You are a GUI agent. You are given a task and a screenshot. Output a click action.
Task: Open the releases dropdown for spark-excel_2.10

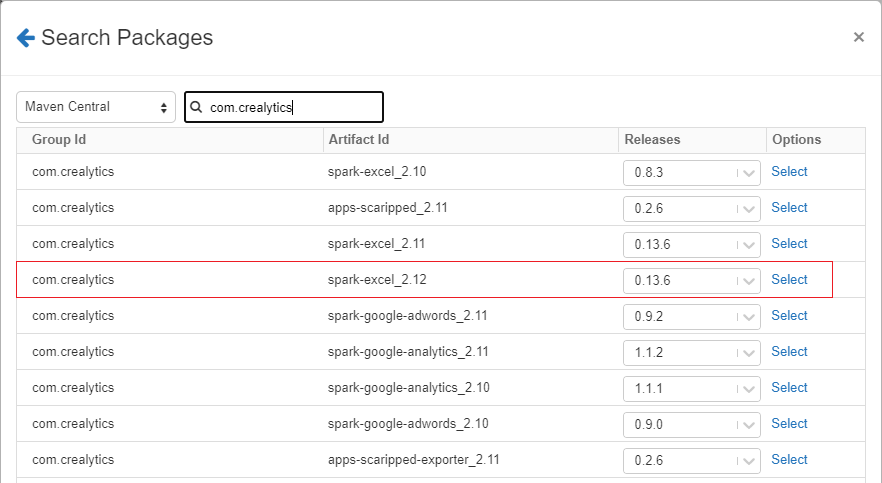coord(691,173)
